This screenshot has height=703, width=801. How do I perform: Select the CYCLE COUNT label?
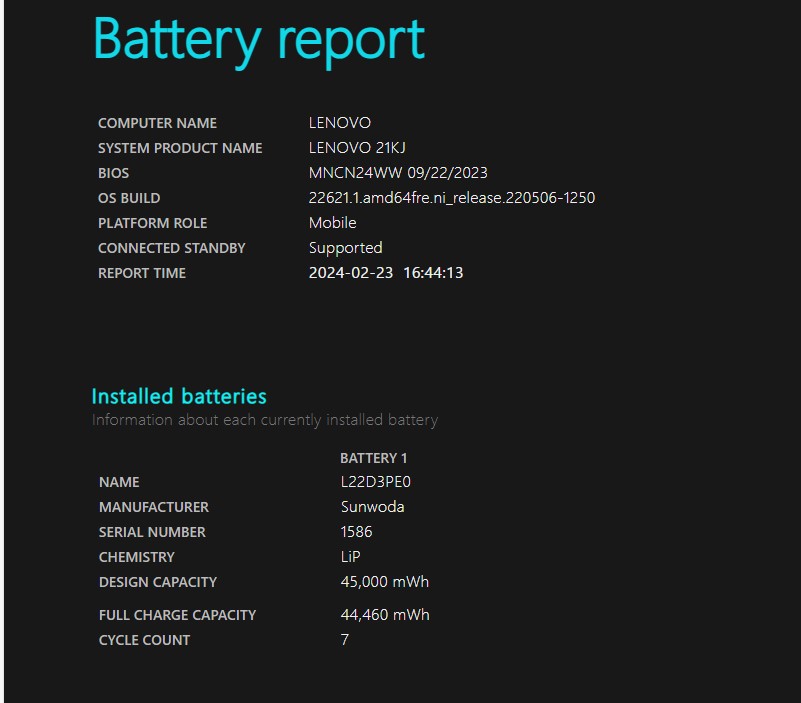click(x=145, y=640)
